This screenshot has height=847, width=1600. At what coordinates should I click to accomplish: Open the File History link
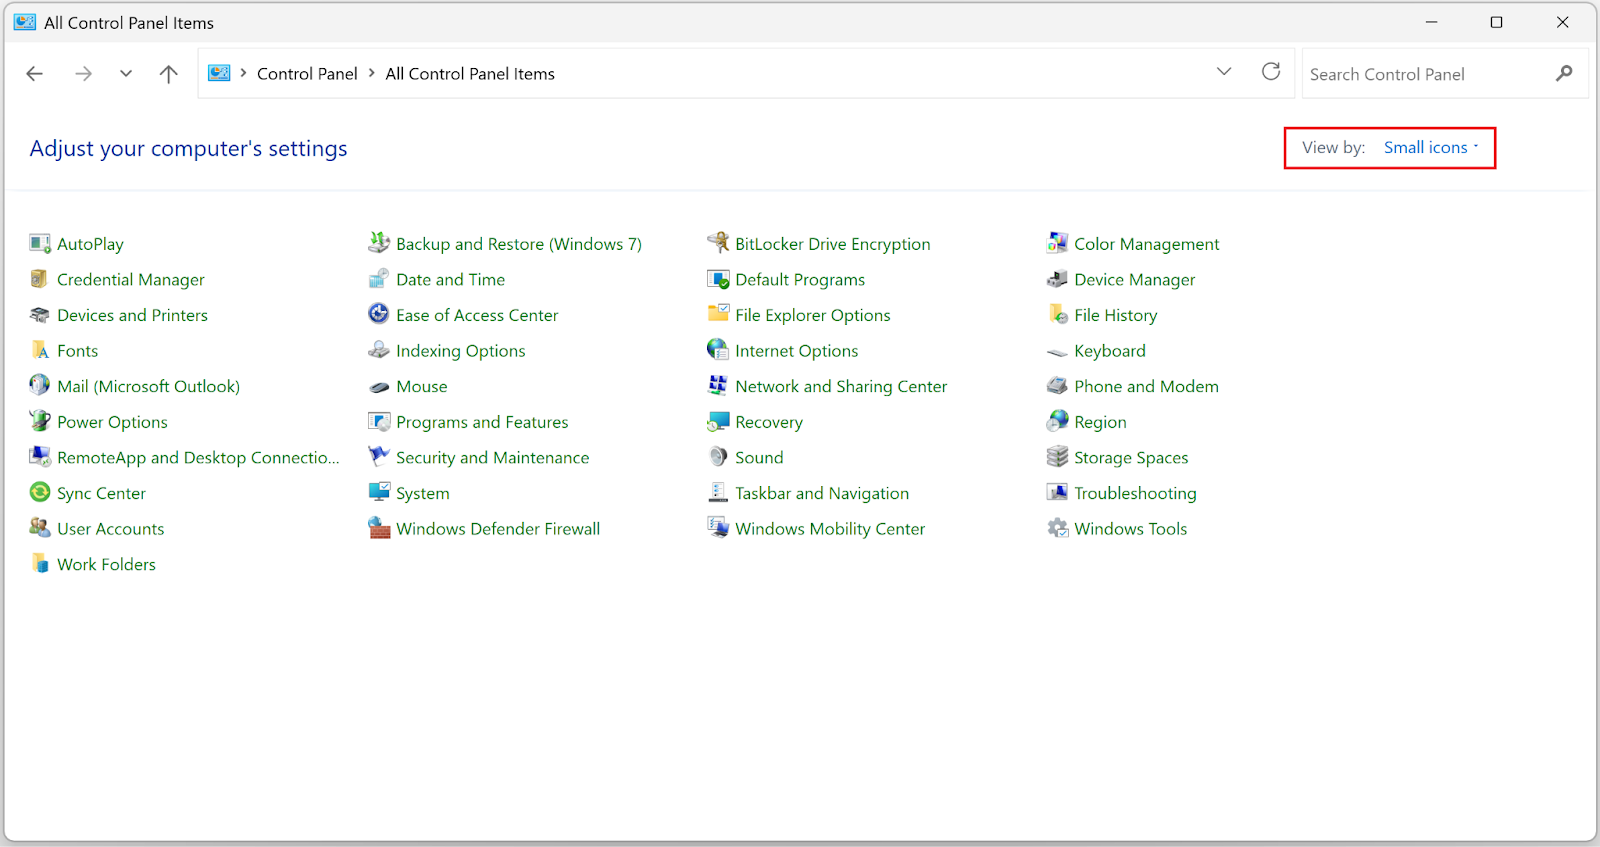pos(1116,315)
